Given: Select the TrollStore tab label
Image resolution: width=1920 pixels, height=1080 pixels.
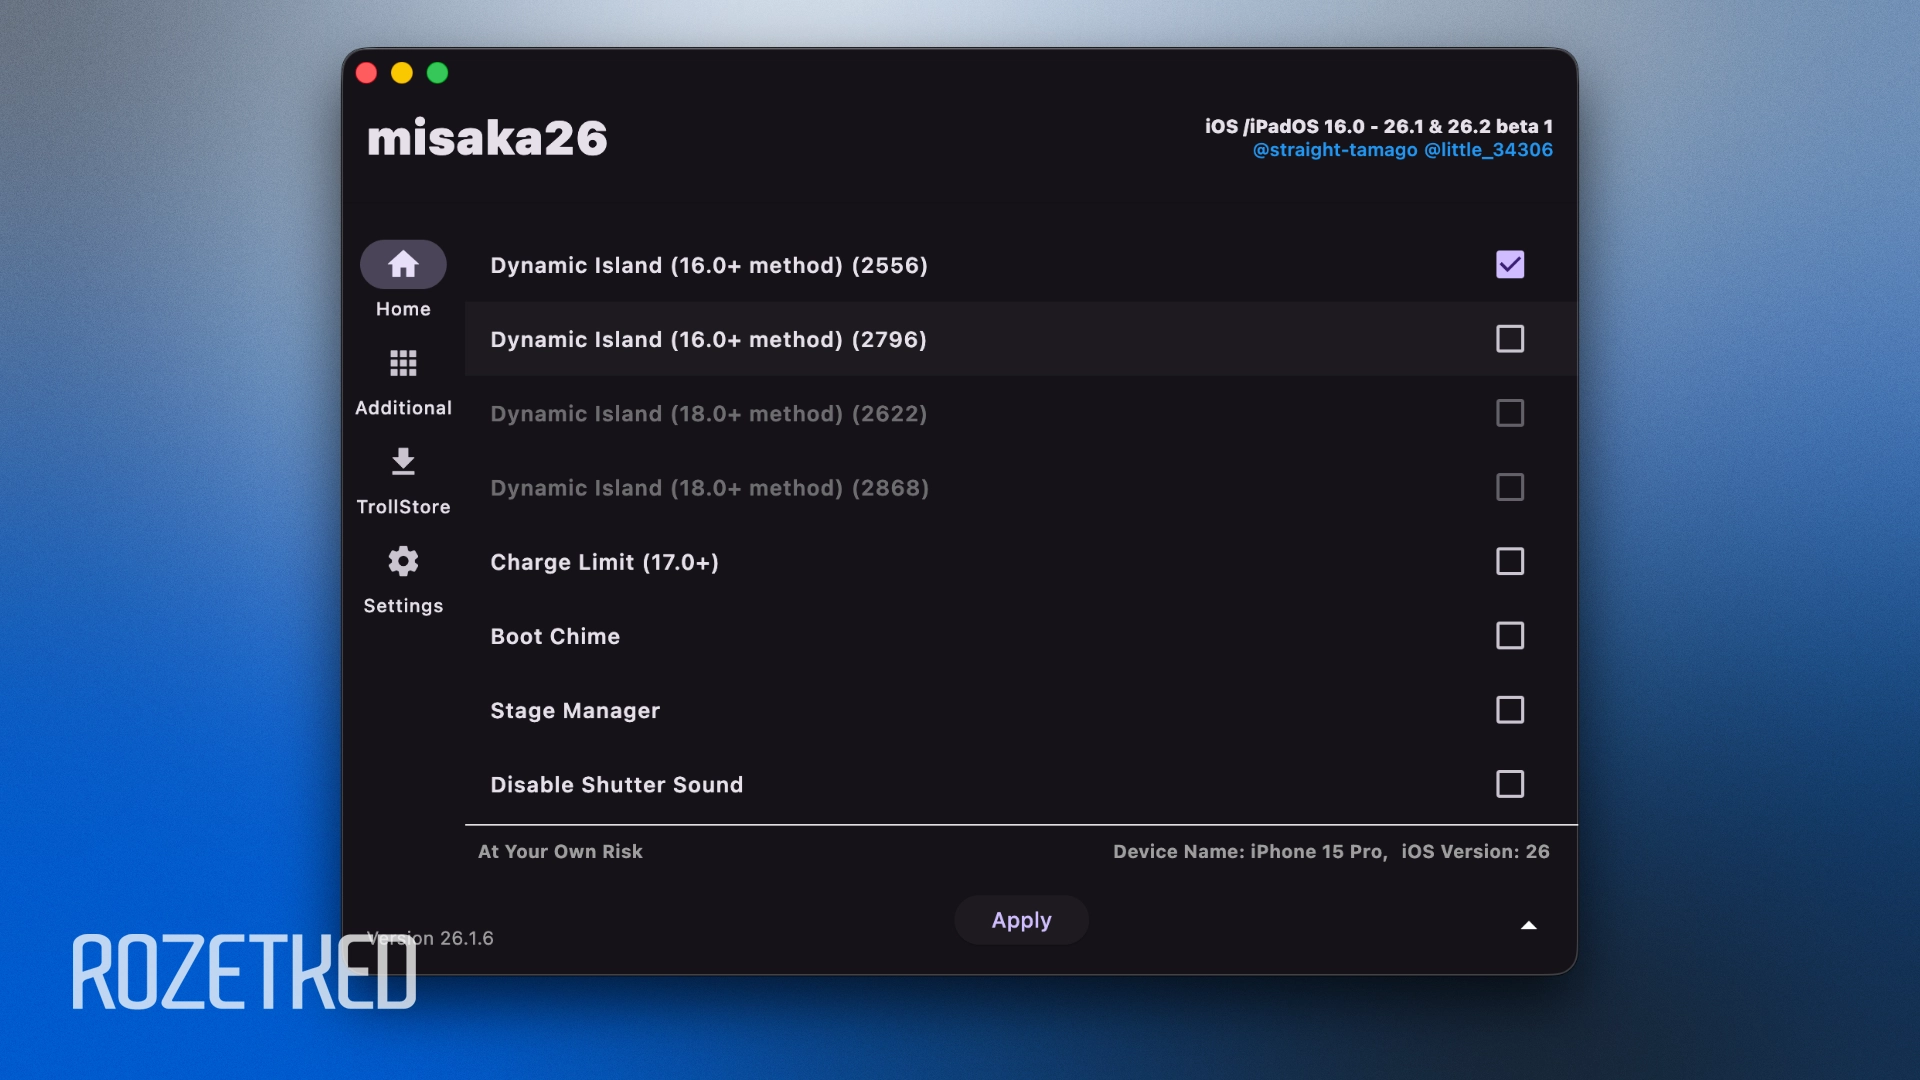Looking at the screenshot, I should [x=403, y=507].
